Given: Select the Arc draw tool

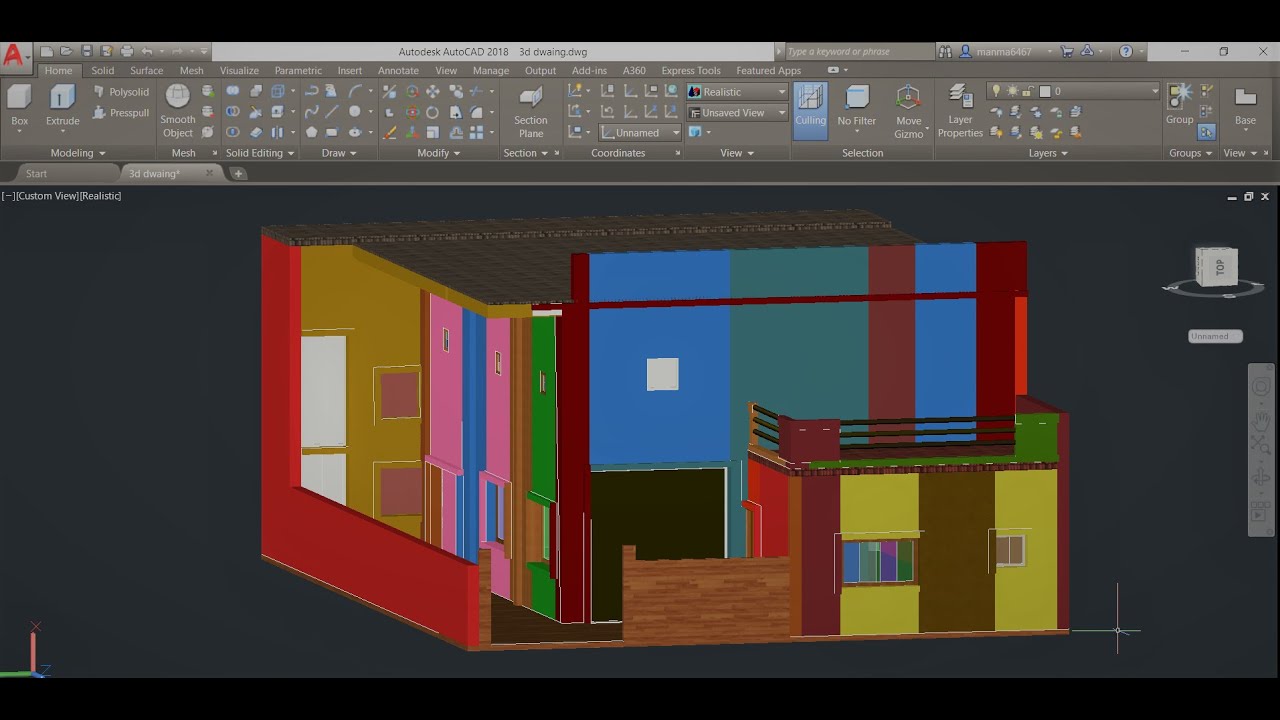Looking at the screenshot, I should tap(354, 91).
